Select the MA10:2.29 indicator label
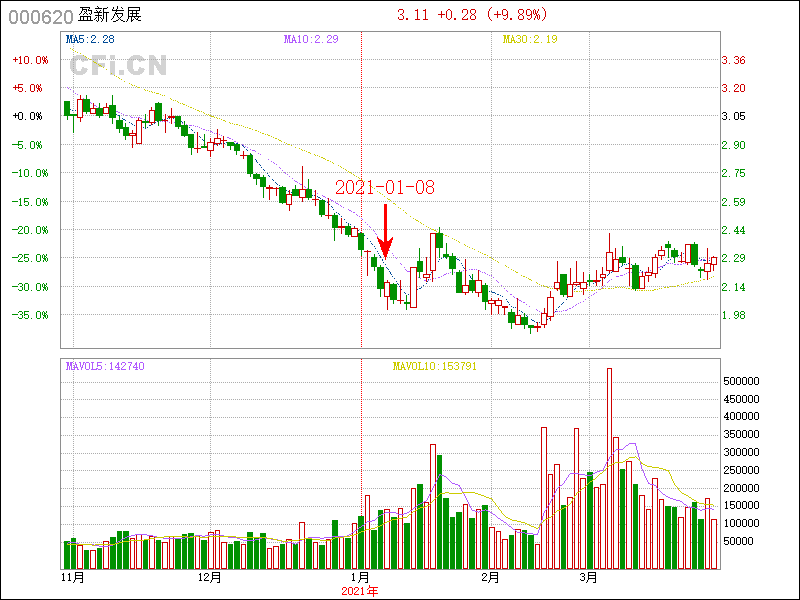The width and height of the screenshot is (800, 600). [x=311, y=39]
